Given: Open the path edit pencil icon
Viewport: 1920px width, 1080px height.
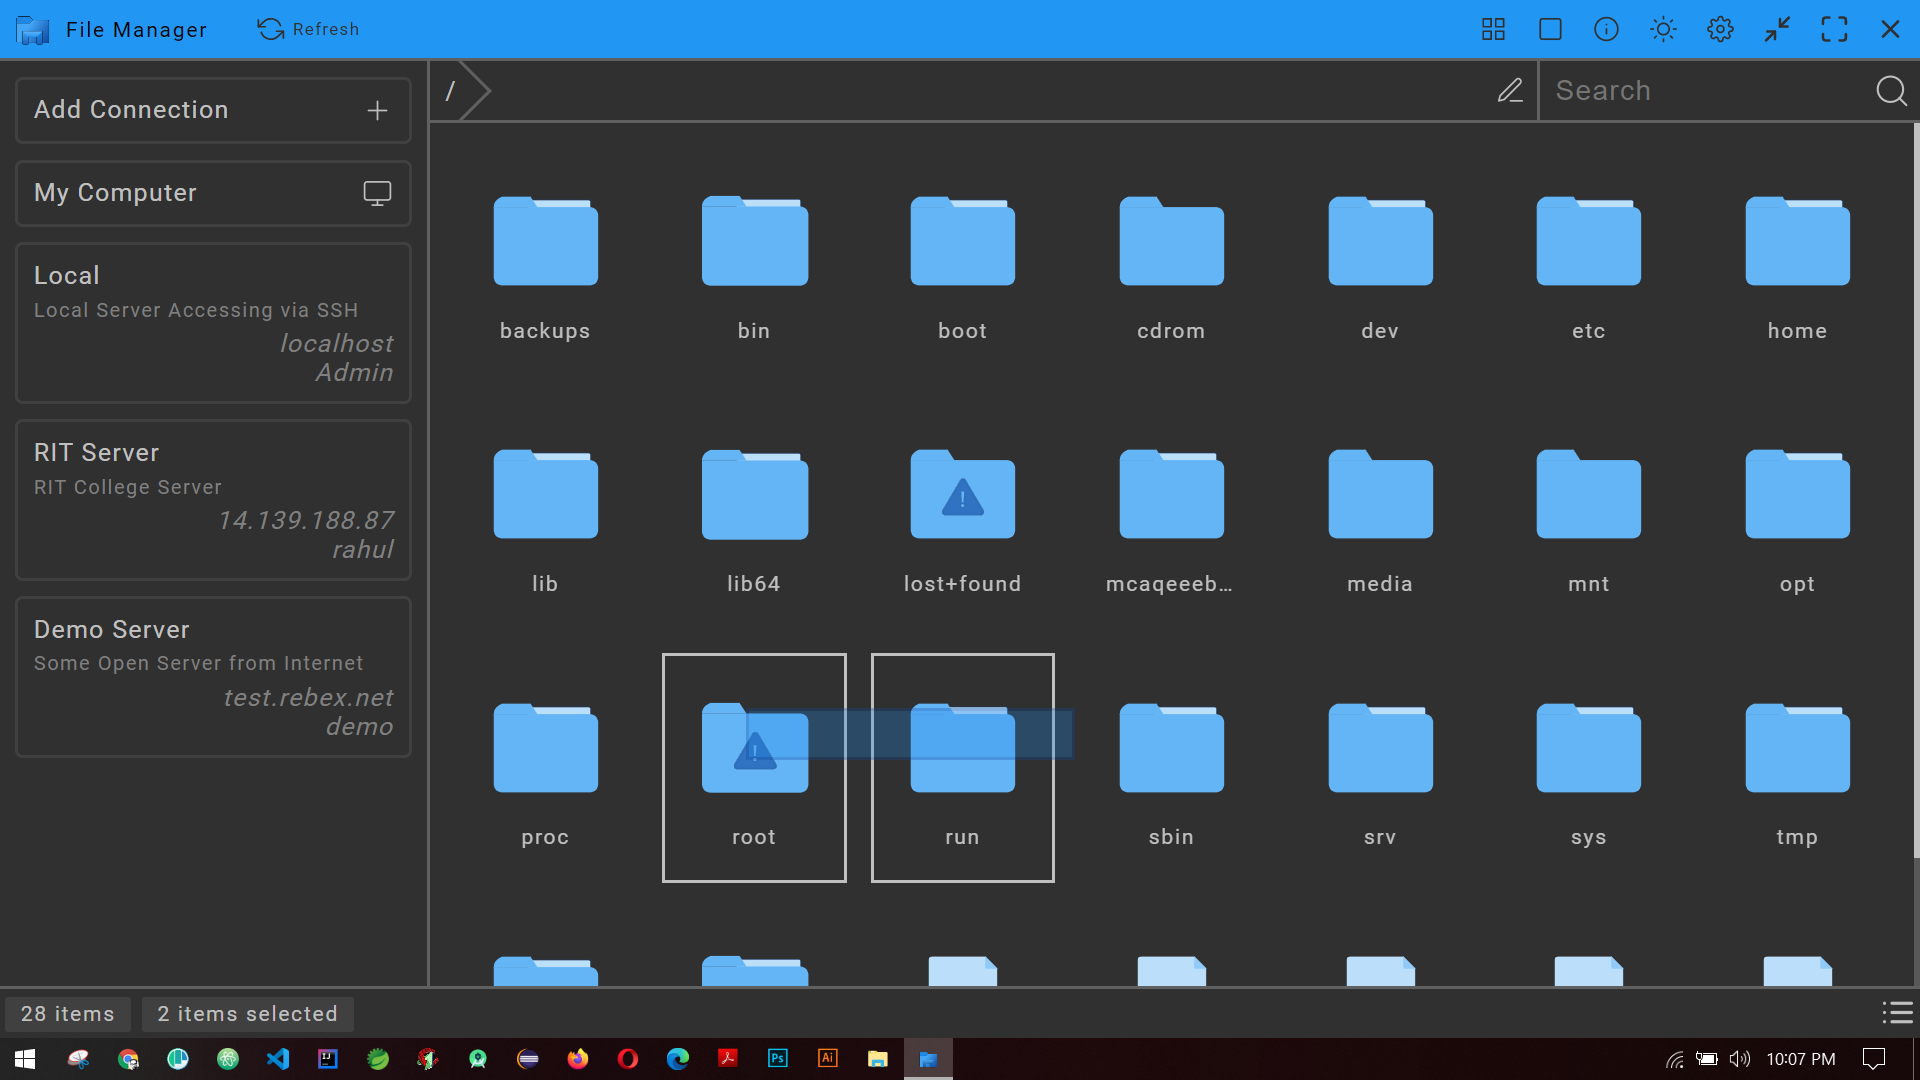Looking at the screenshot, I should (1510, 90).
